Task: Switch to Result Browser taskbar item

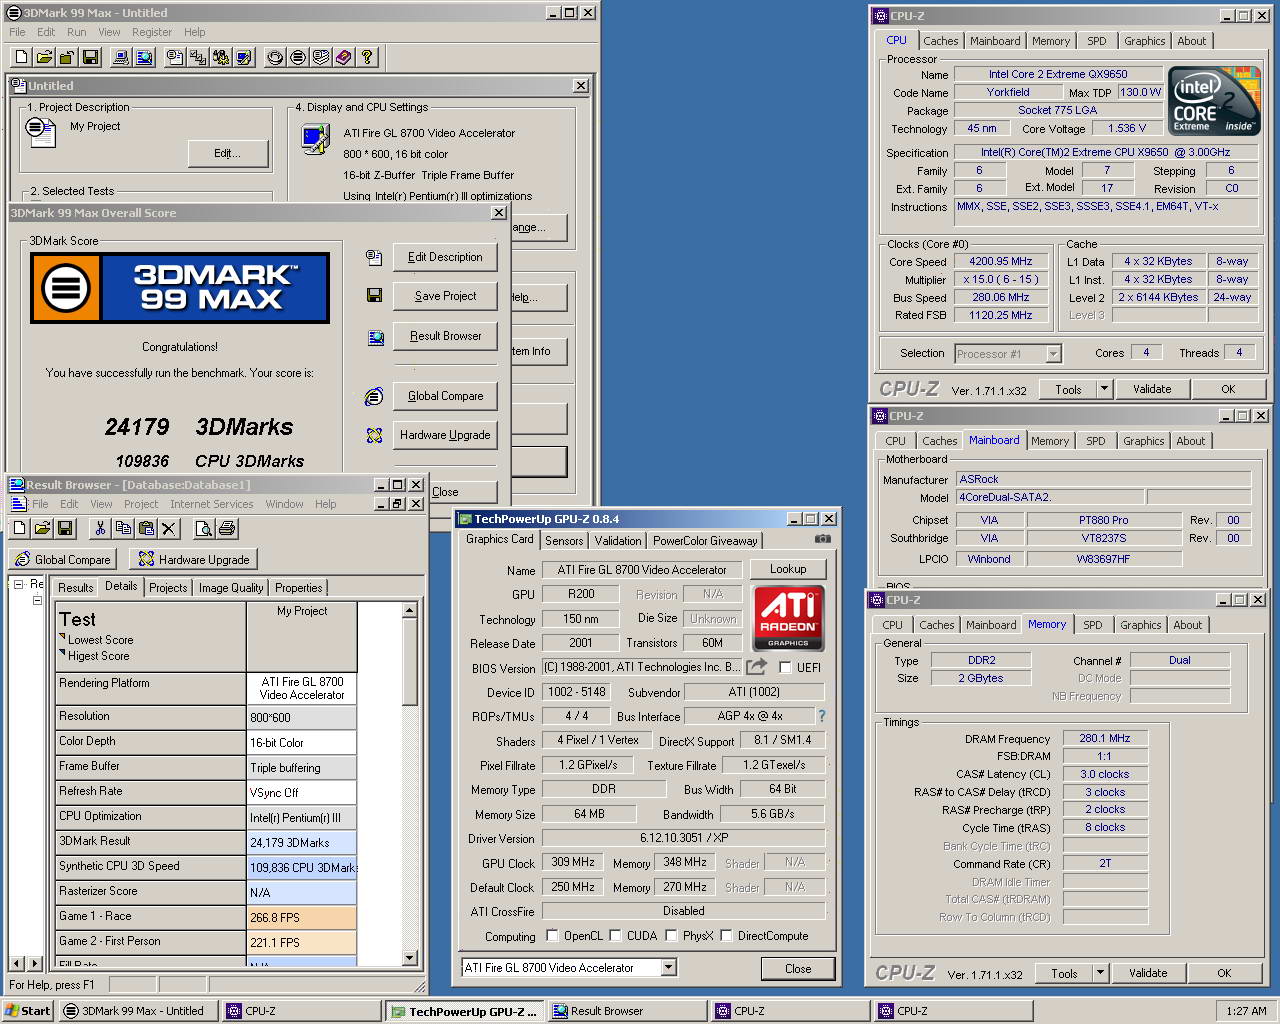Action: (x=626, y=1011)
